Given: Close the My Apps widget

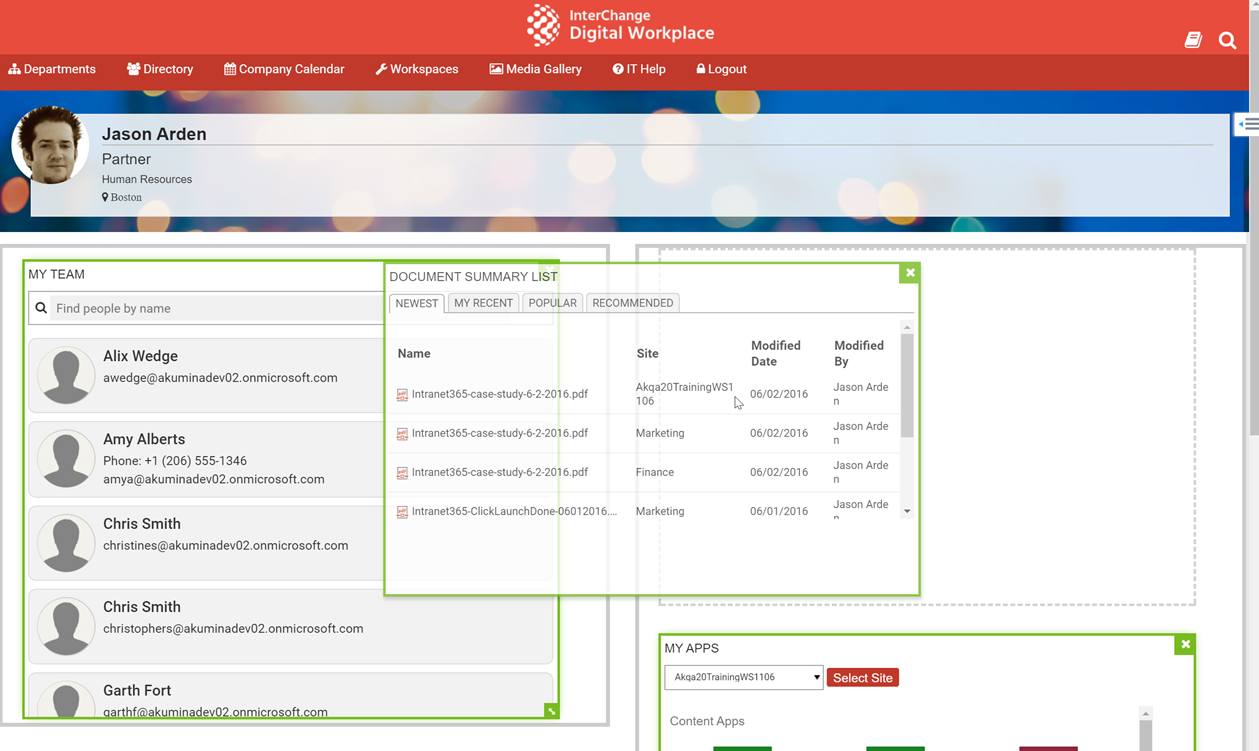Looking at the screenshot, I should 1185,644.
